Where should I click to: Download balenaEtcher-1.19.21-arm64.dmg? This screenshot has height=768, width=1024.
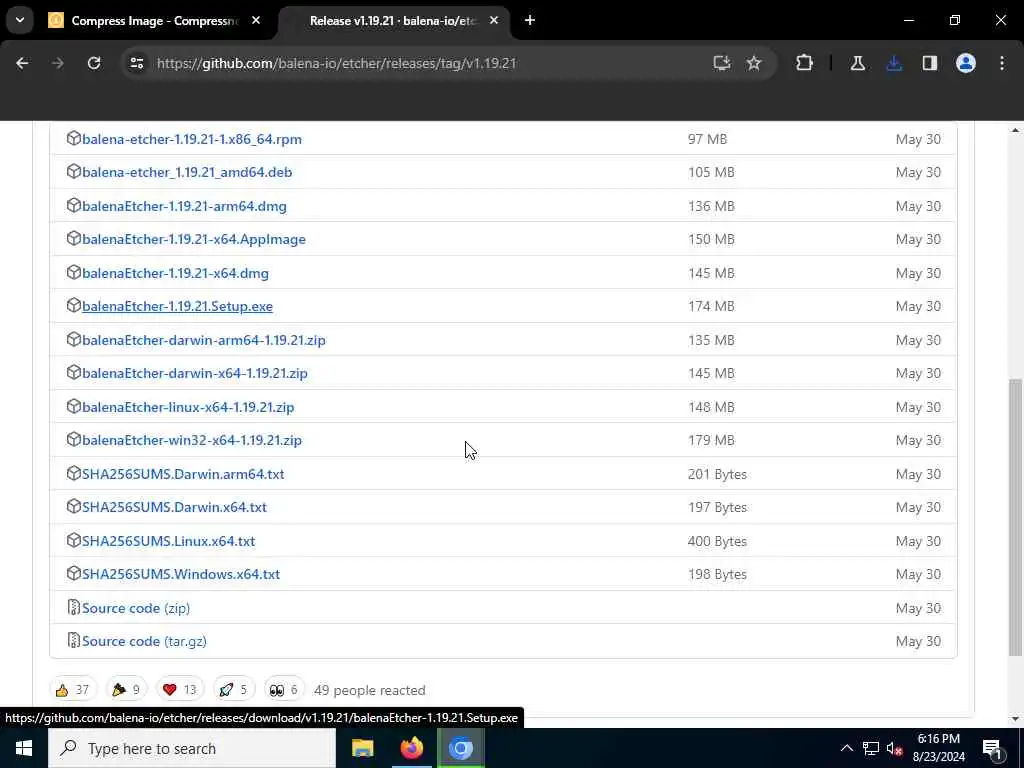click(x=184, y=206)
